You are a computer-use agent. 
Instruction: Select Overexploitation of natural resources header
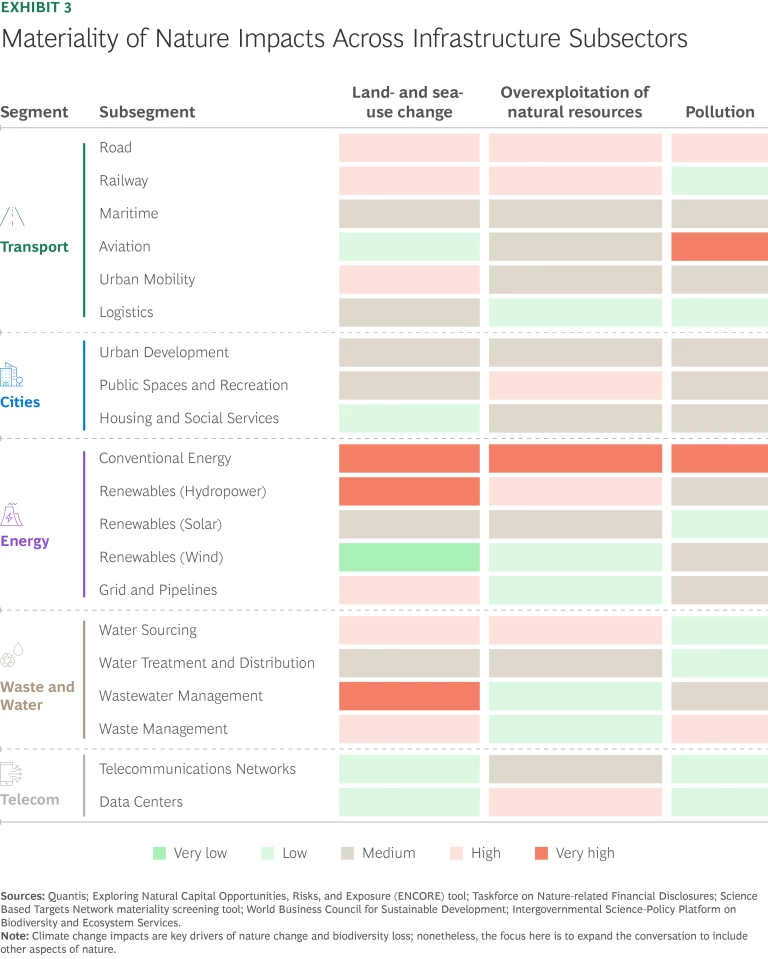[x=575, y=102]
